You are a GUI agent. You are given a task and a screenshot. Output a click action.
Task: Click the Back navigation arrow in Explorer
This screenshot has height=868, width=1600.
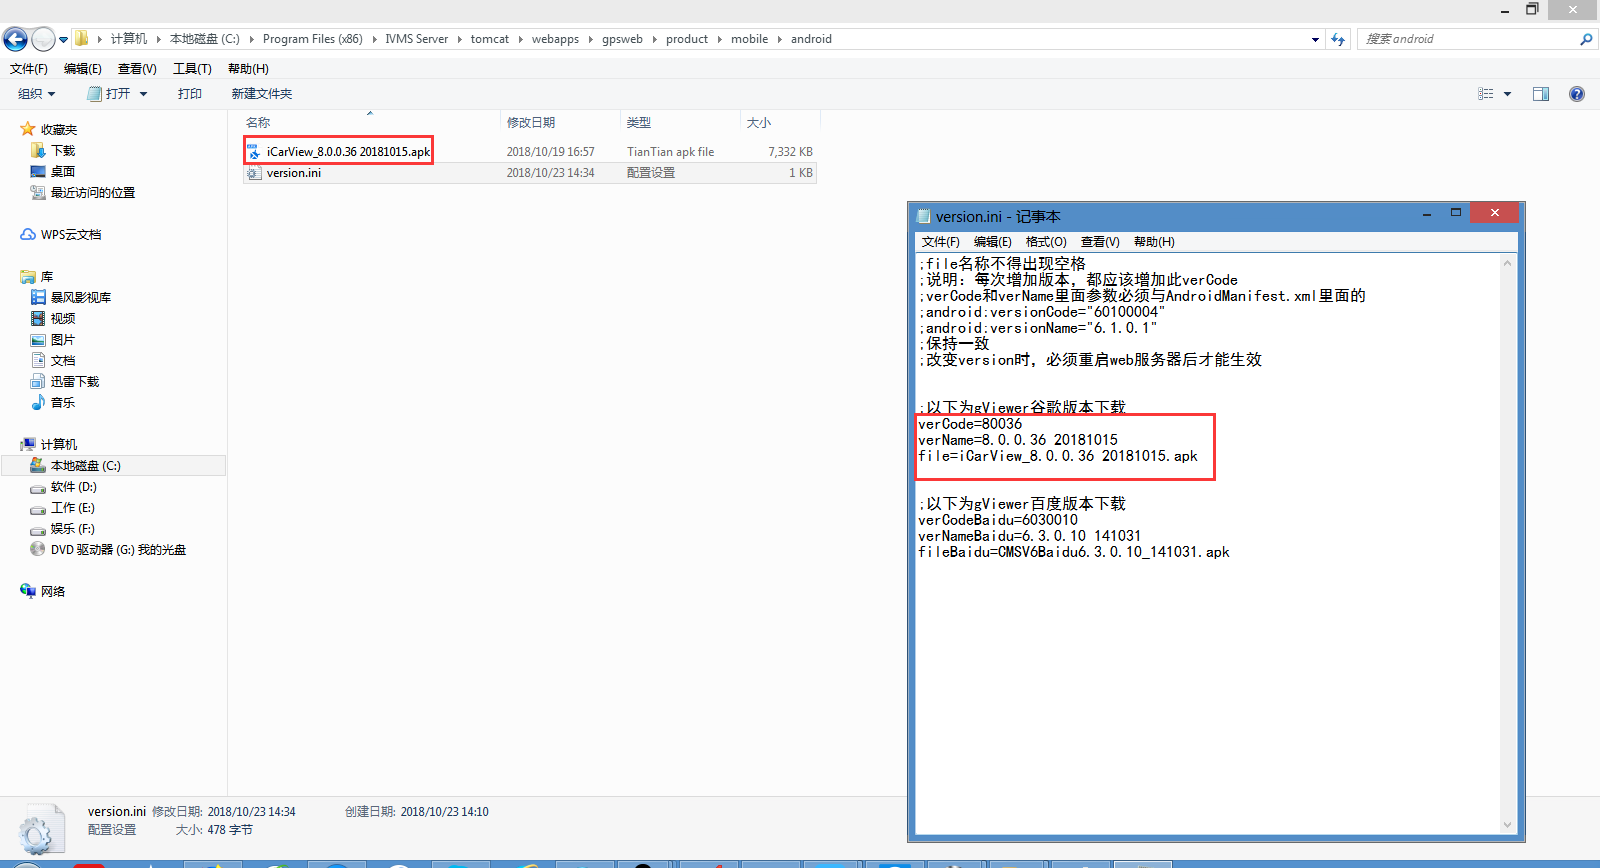click(15, 39)
